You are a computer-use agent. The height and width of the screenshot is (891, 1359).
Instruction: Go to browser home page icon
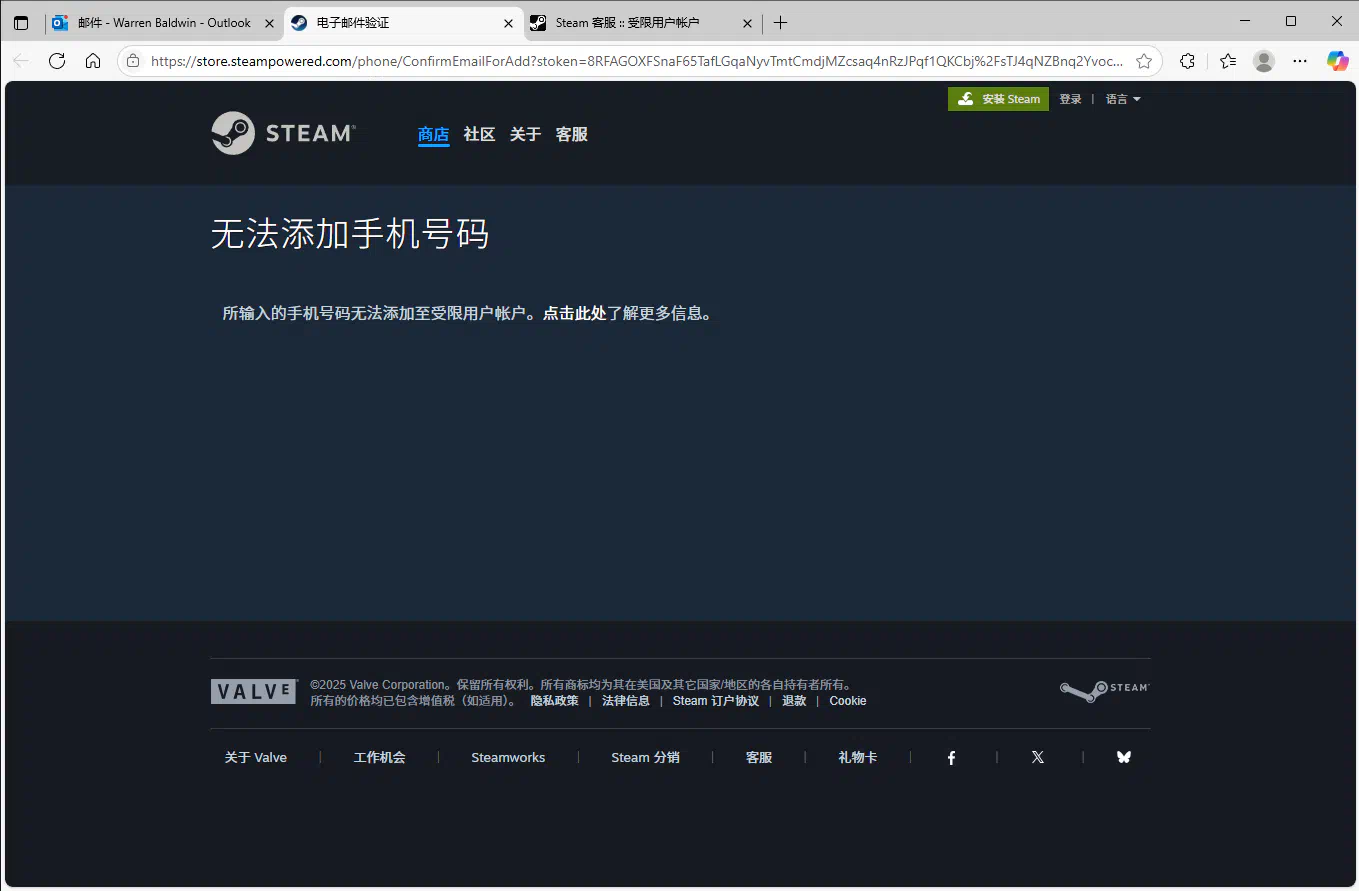(x=93, y=61)
